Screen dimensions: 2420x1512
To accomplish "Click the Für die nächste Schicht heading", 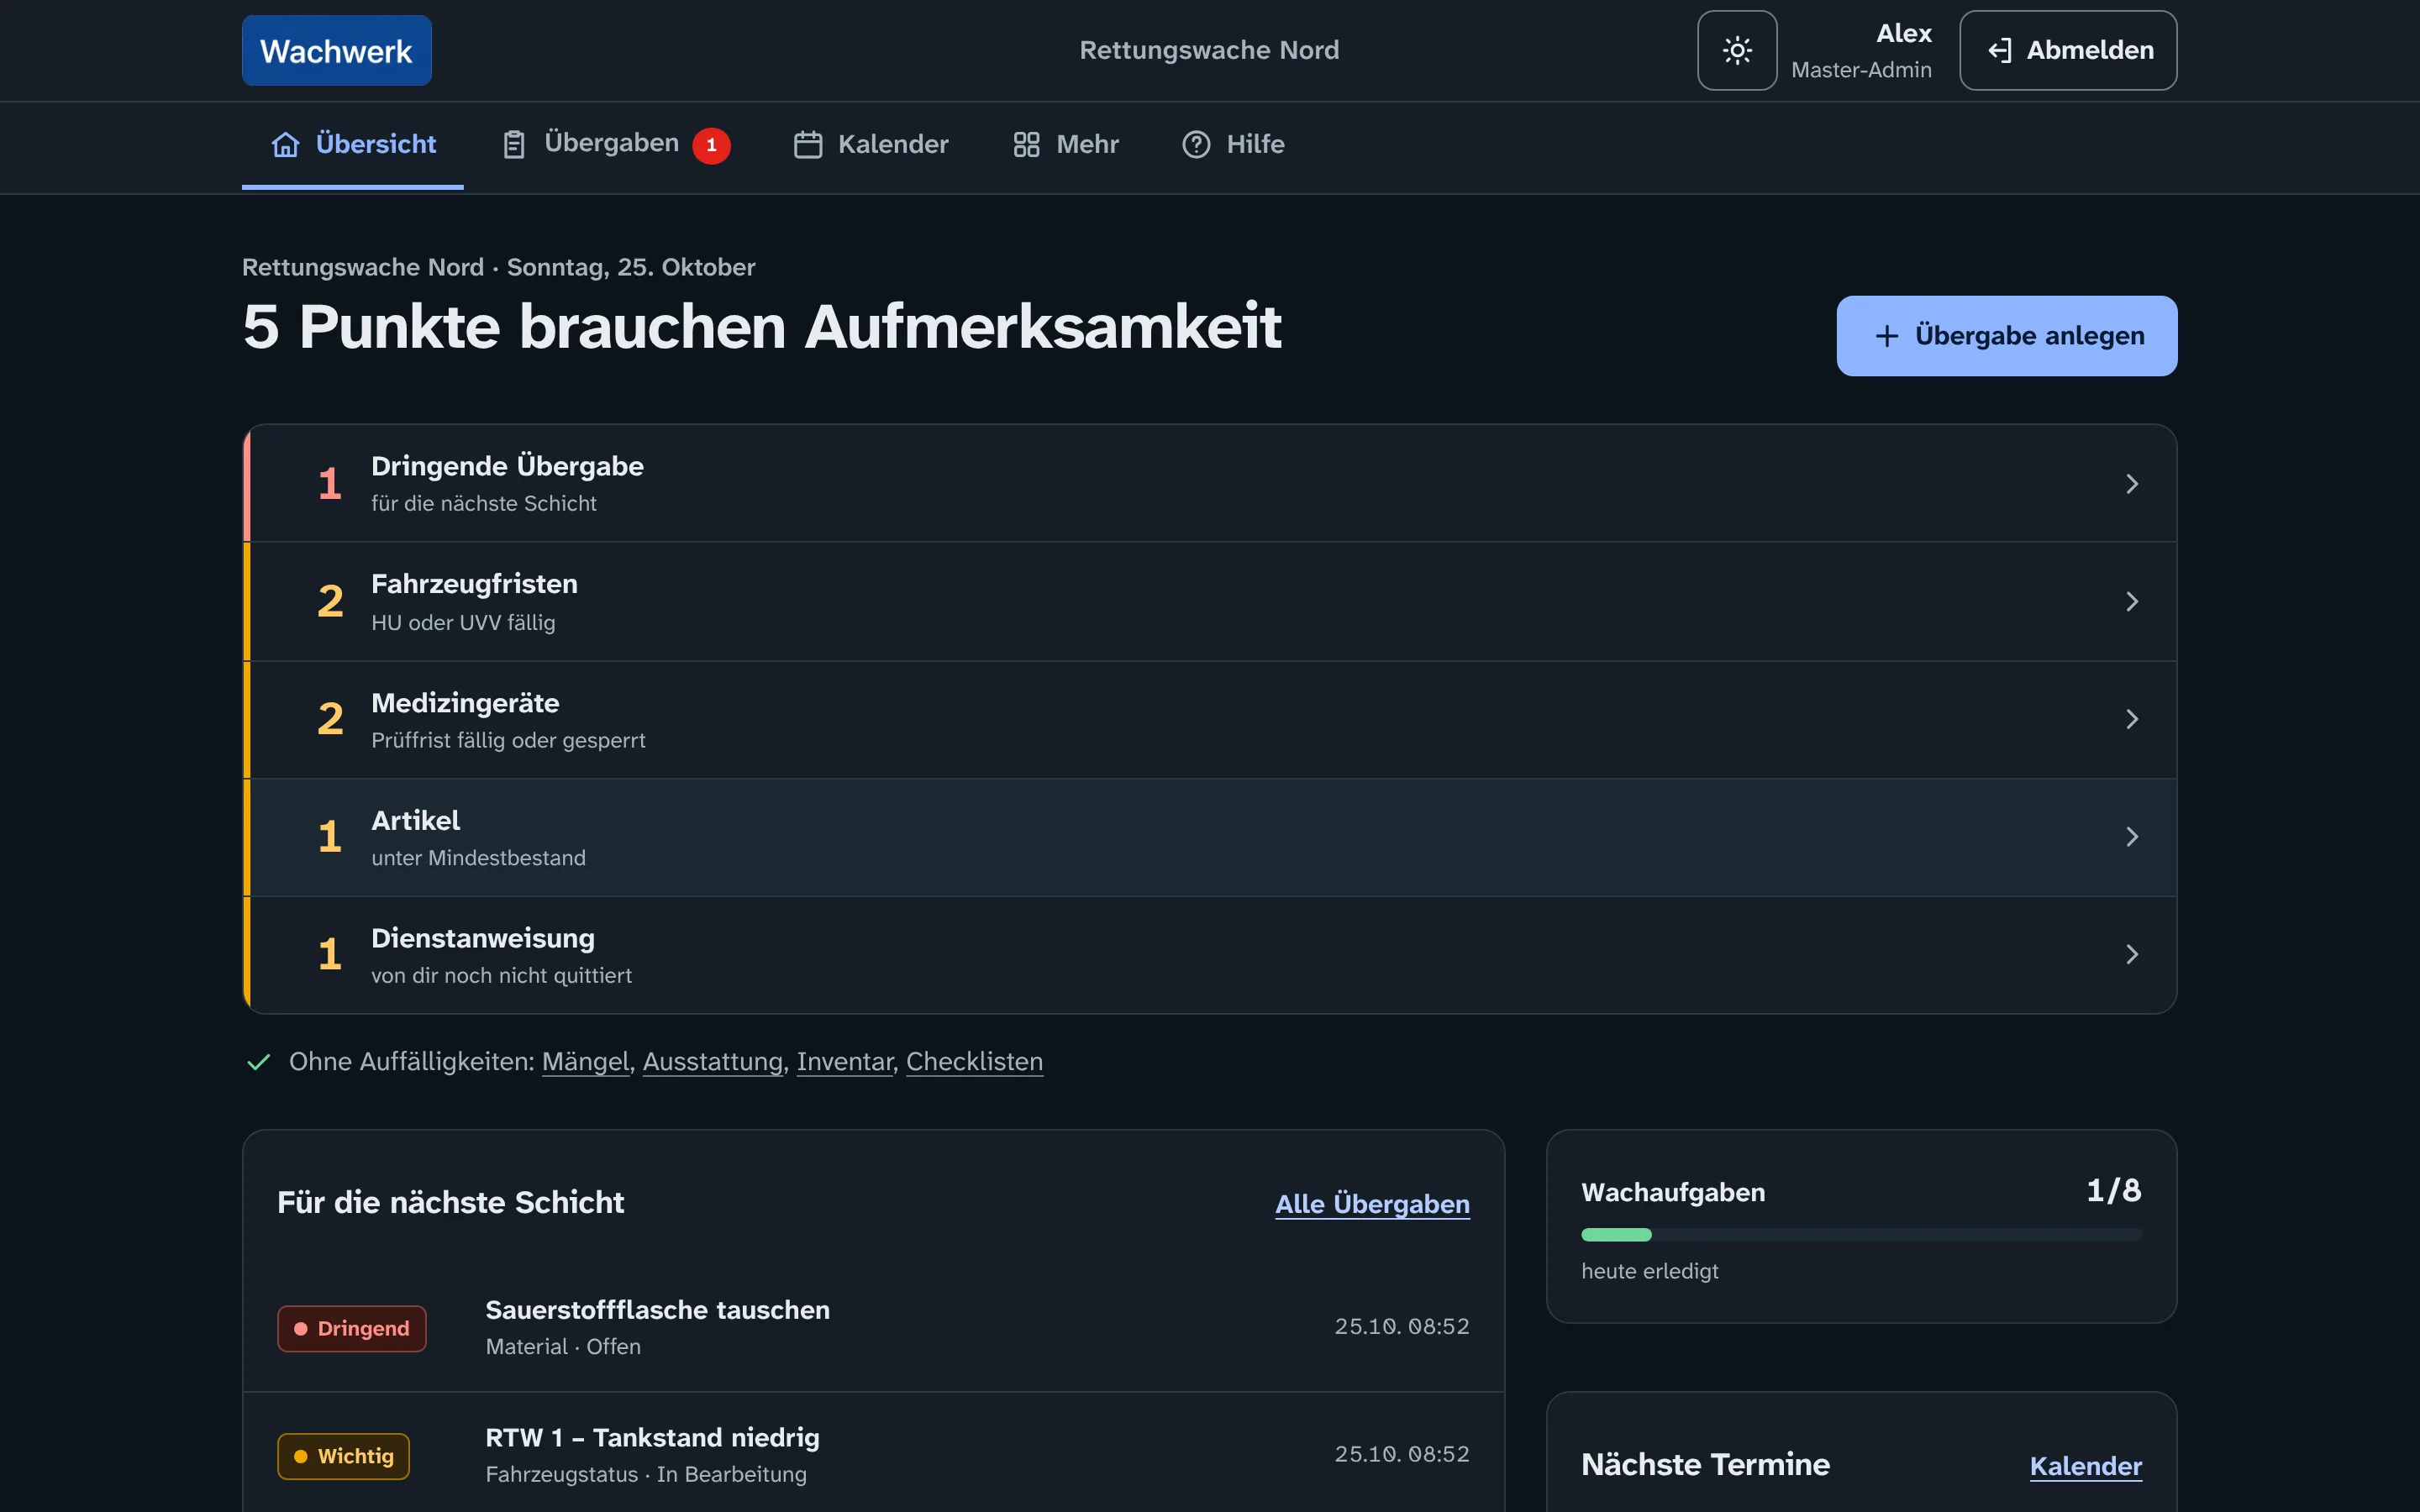I will click(x=450, y=1203).
